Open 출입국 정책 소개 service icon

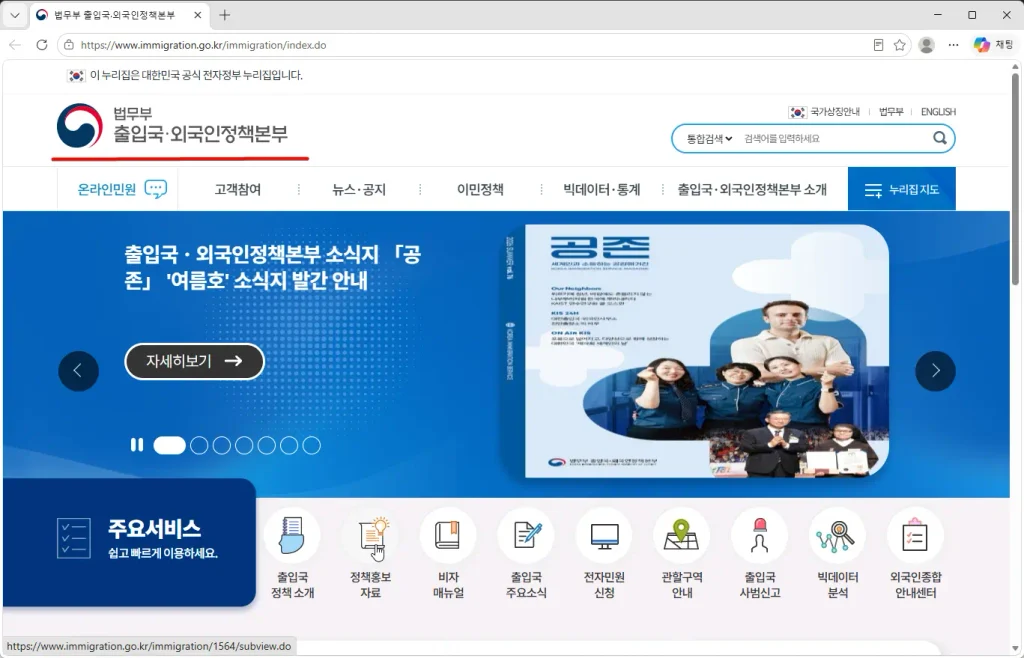coord(292,537)
